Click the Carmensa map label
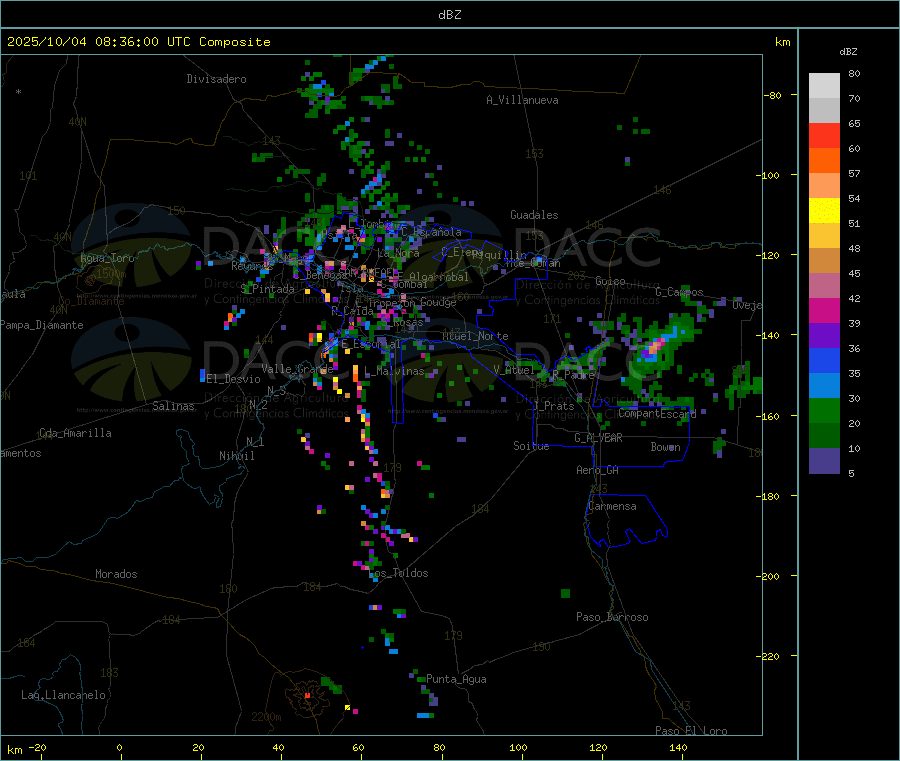Viewport: 900px width, 761px height. (612, 506)
